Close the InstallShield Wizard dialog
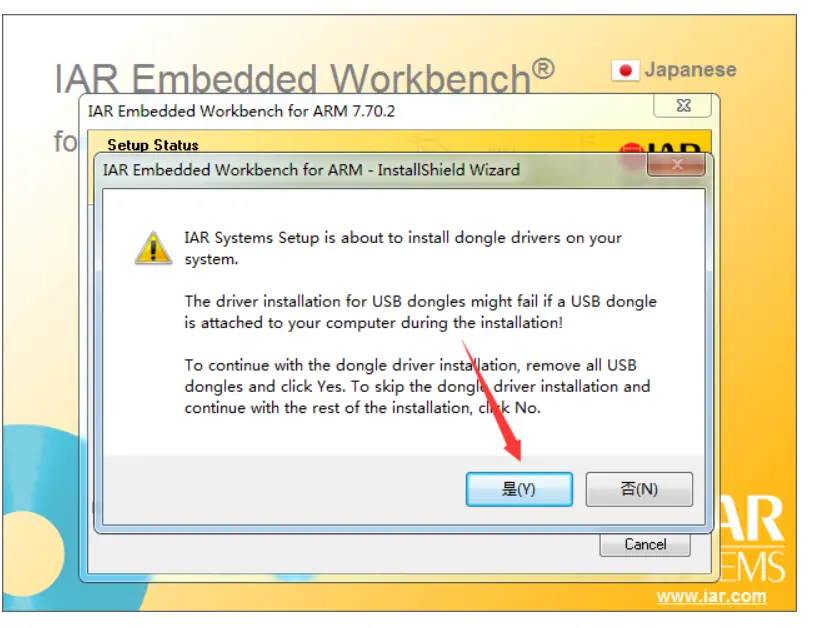The image size is (823, 628). [x=677, y=165]
